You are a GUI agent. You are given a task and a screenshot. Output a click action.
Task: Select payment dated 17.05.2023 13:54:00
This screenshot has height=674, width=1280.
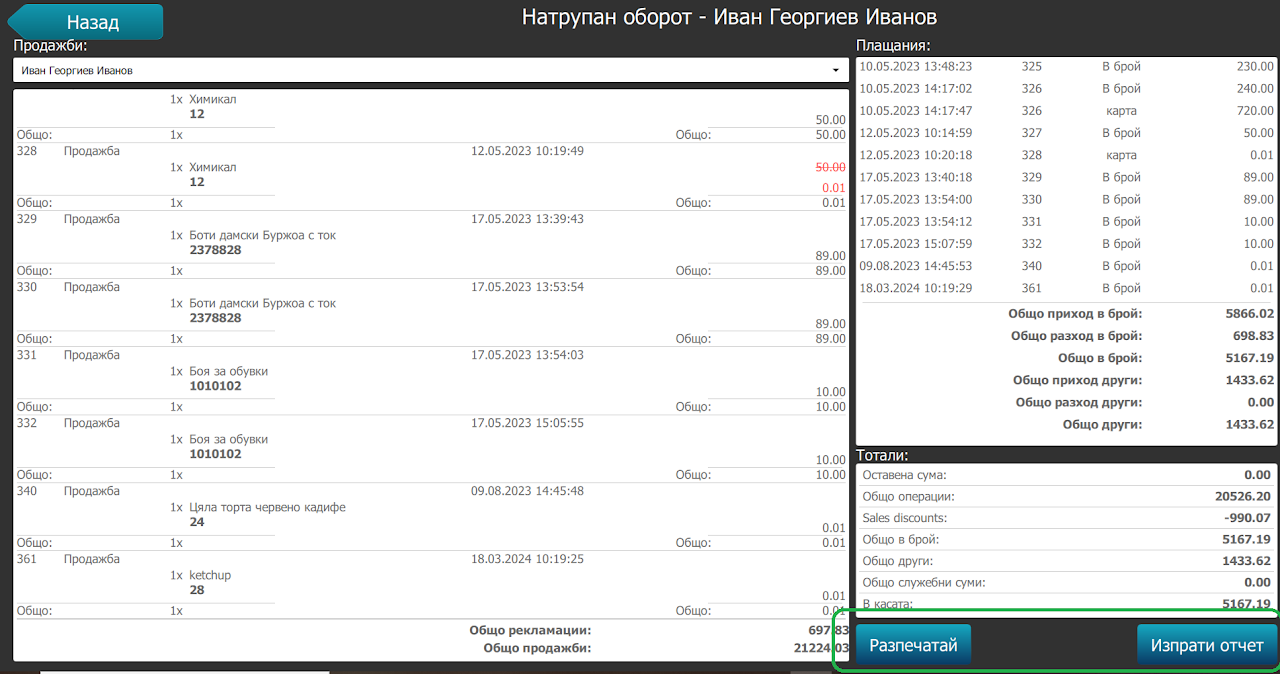pyautogui.click(x=1067, y=199)
